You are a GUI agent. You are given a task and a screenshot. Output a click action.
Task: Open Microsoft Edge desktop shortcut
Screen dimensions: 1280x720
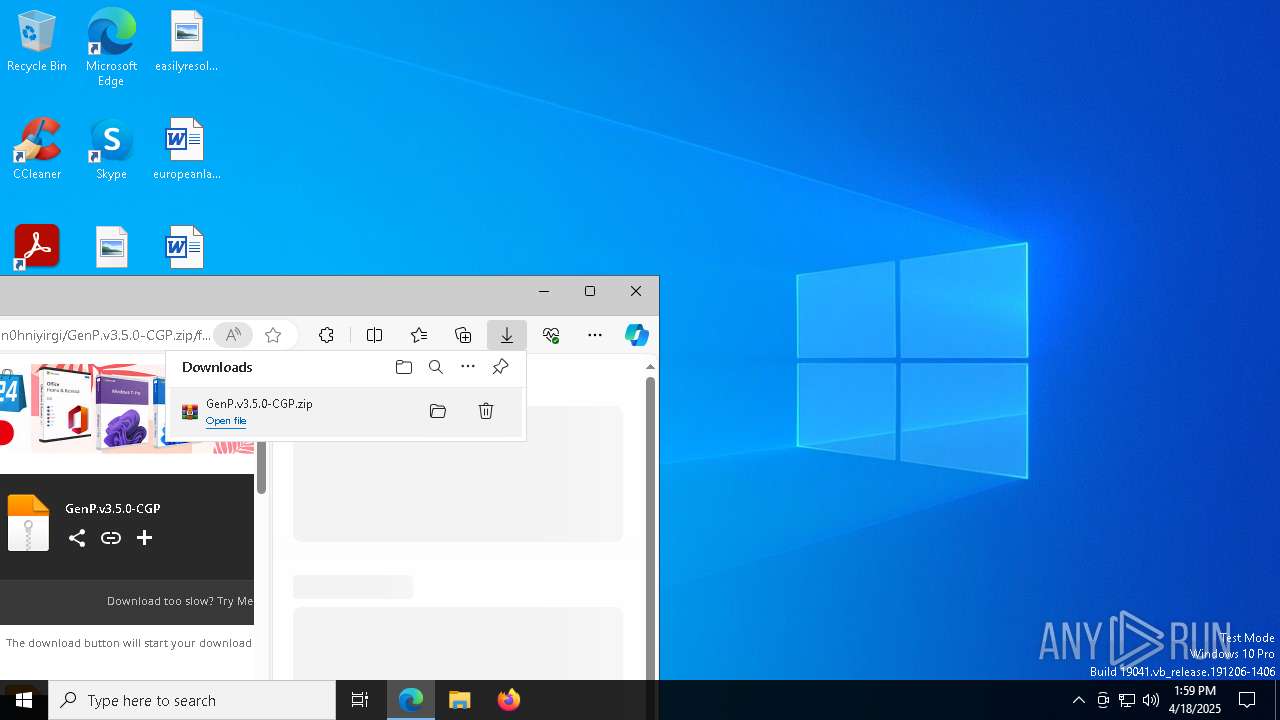(111, 47)
